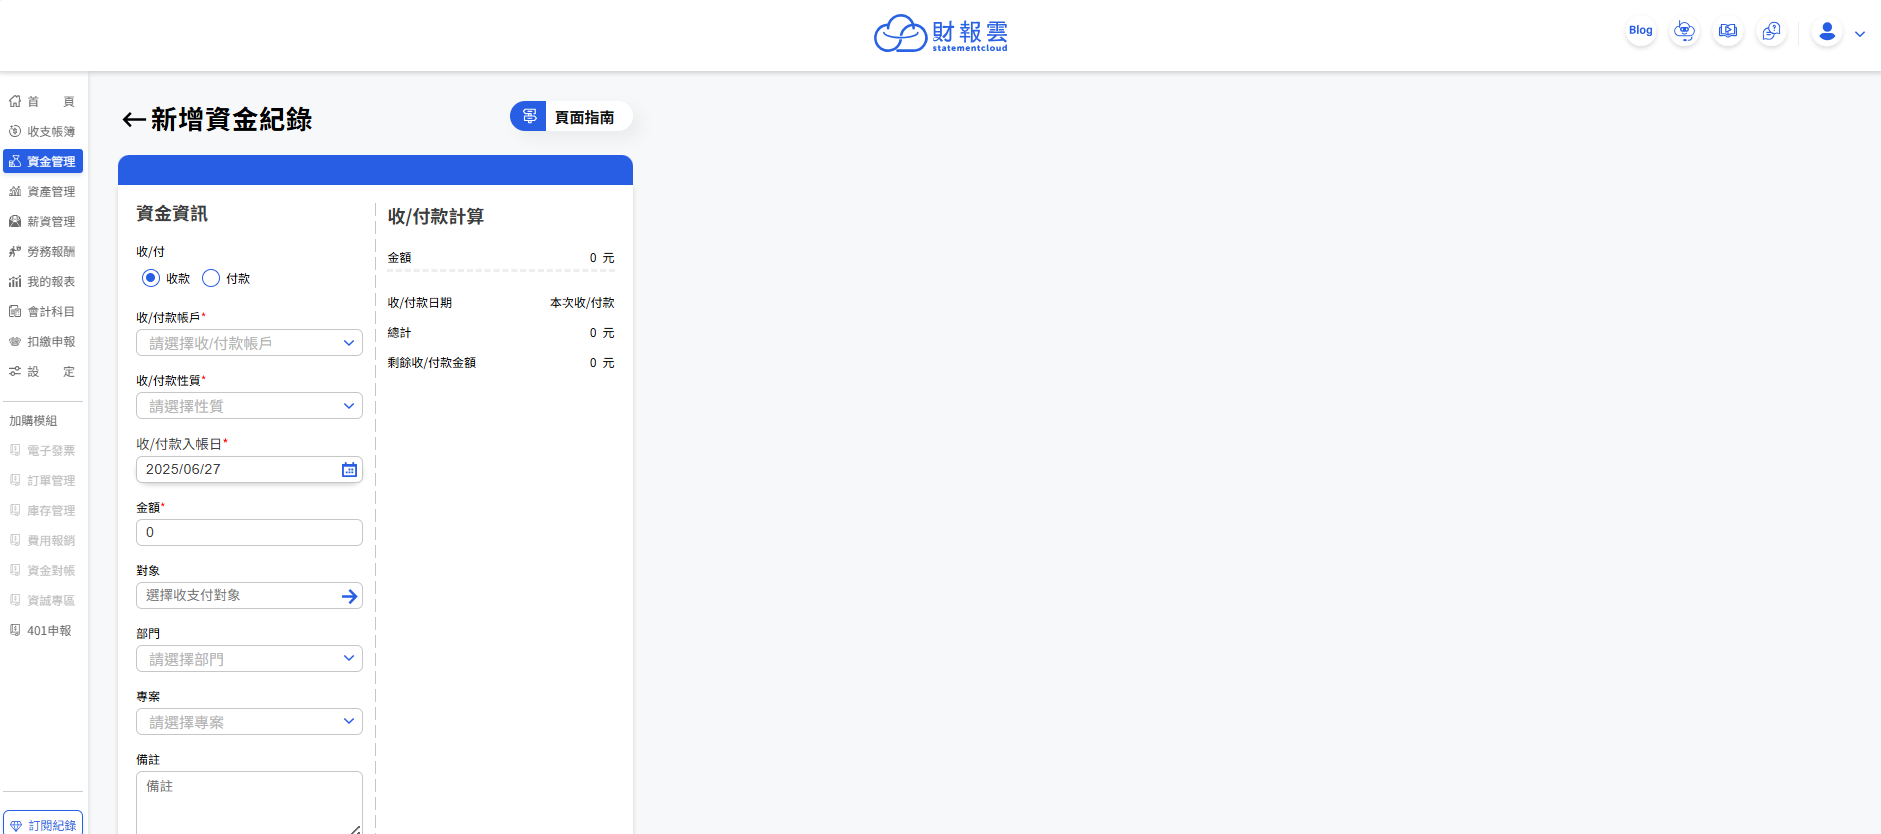The height and width of the screenshot is (834, 1881).
Task: Open 薪資管理 in sidebar
Action: (x=42, y=222)
